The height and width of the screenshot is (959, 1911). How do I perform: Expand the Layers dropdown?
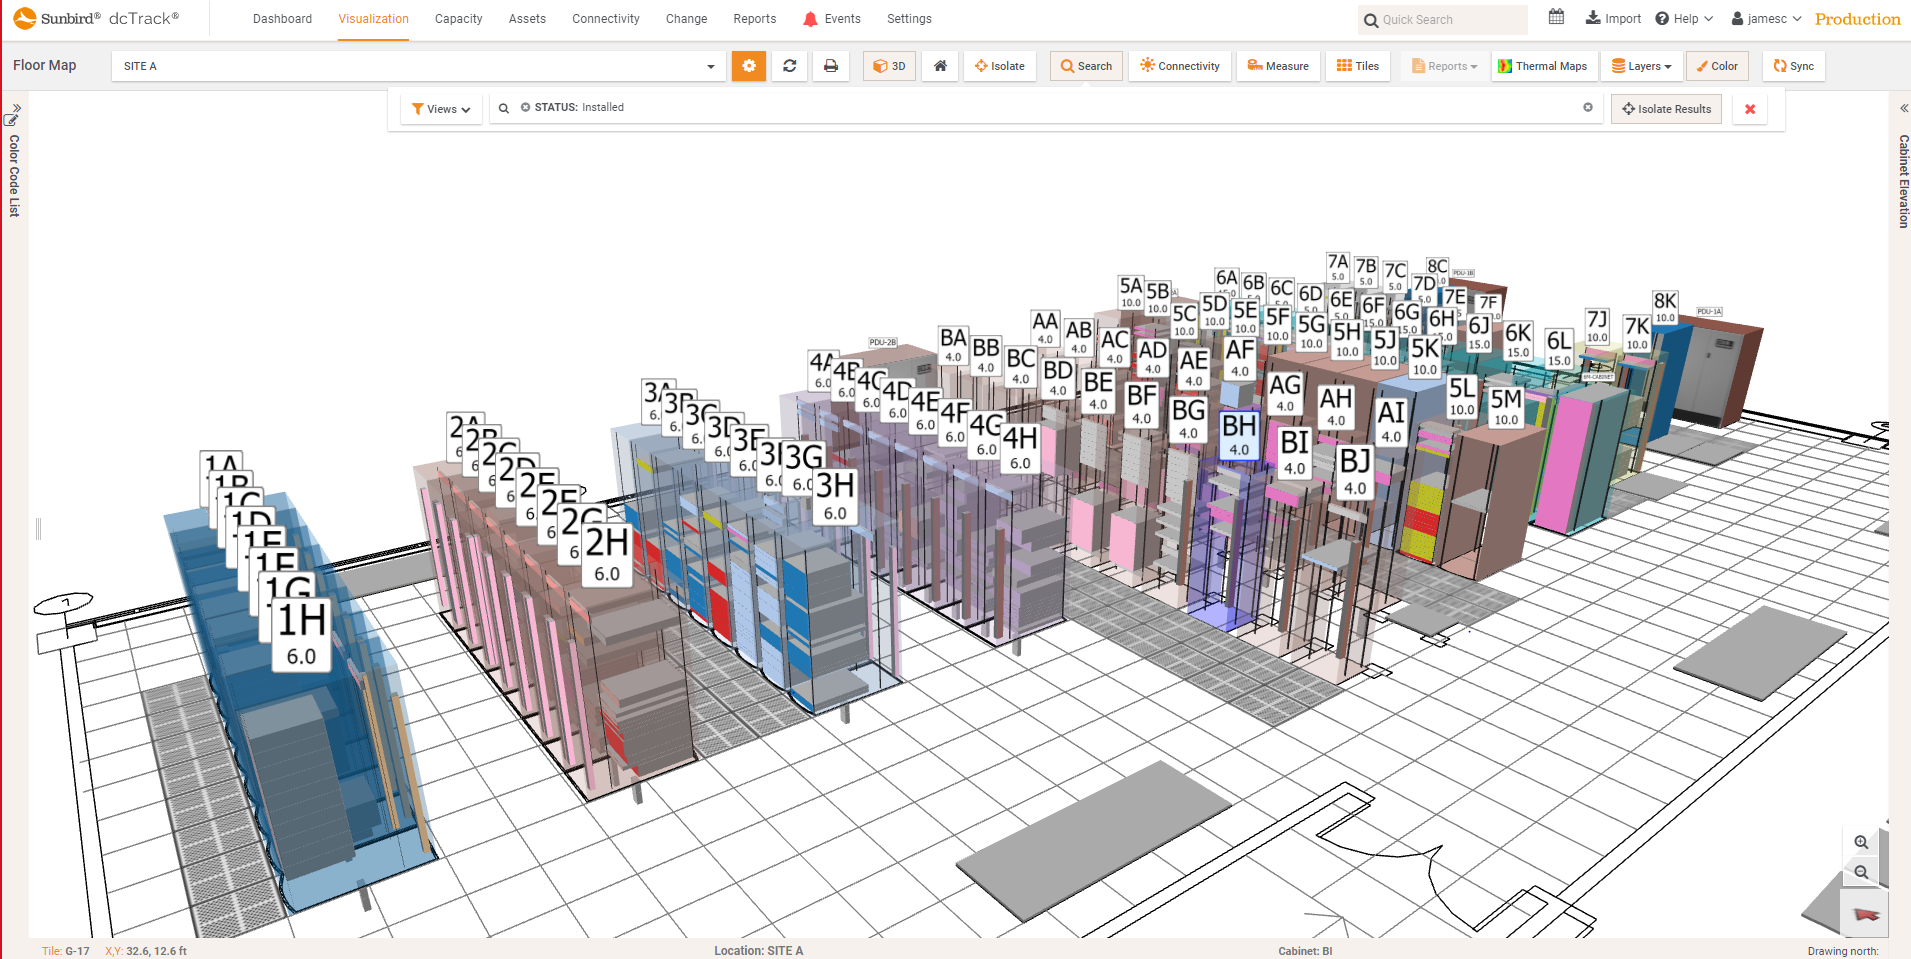click(x=1641, y=66)
